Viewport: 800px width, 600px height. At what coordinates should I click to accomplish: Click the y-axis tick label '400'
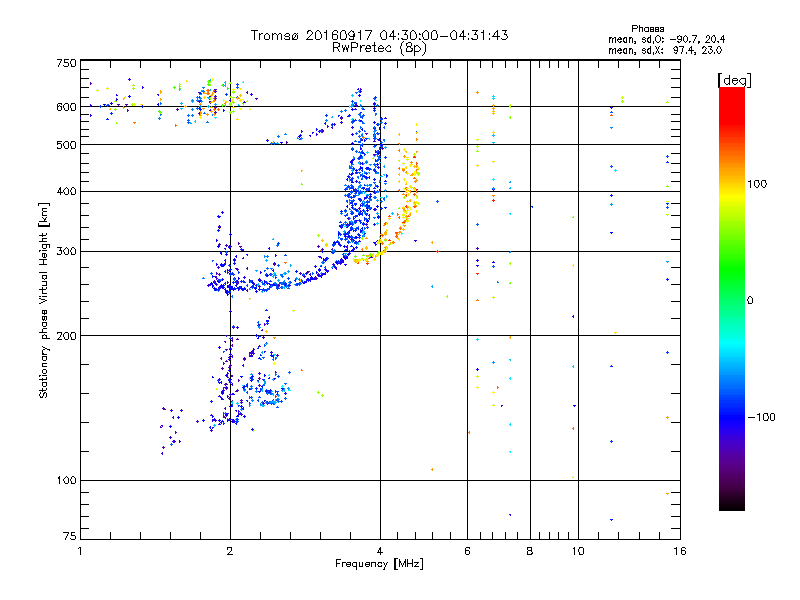point(66,192)
